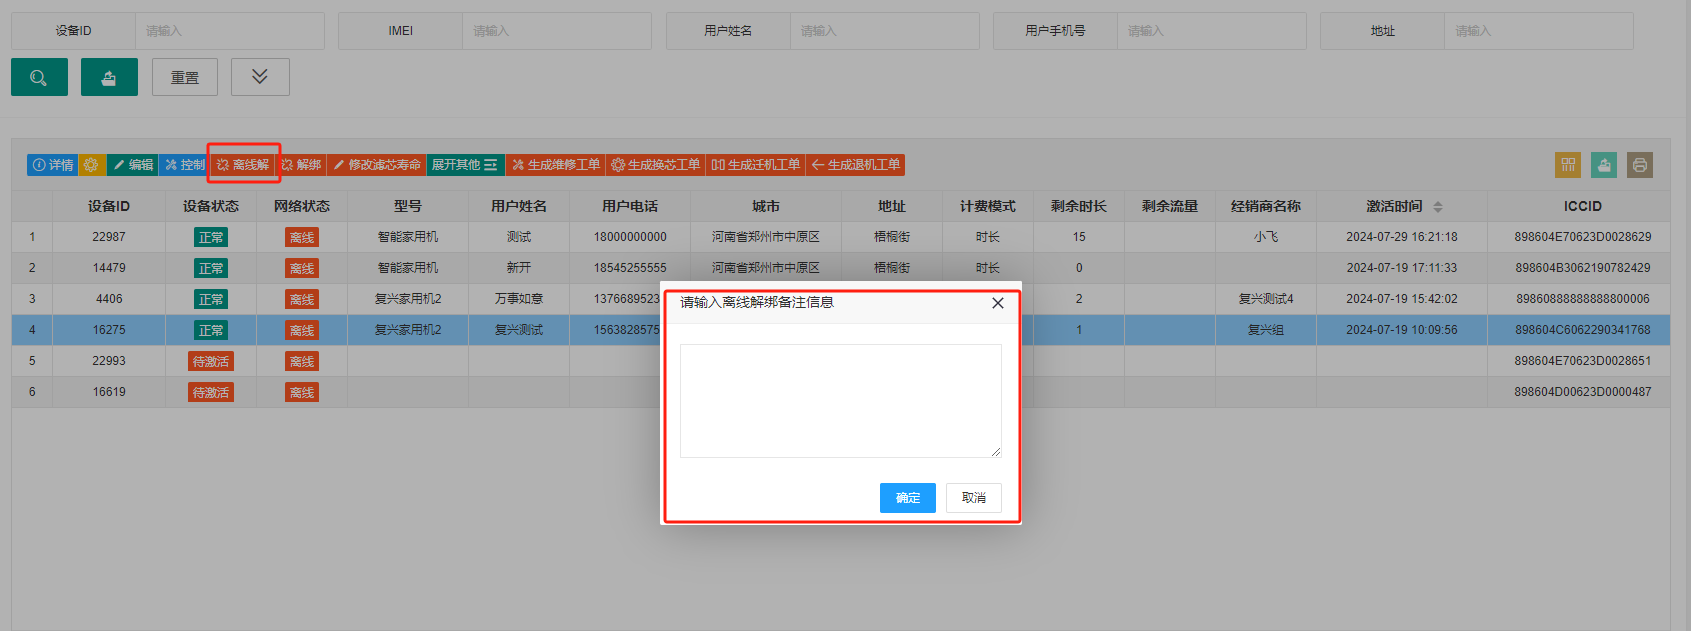The height and width of the screenshot is (631, 1691).
Task: Close the 离线解绑备注 dialog with X
Action: click(x=997, y=303)
